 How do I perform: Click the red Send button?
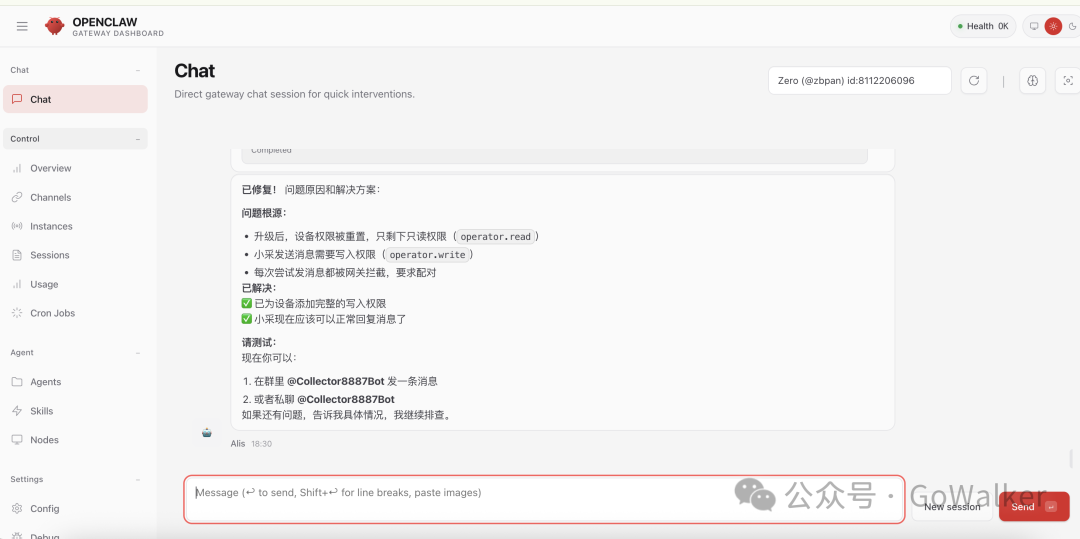click(x=1034, y=507)
